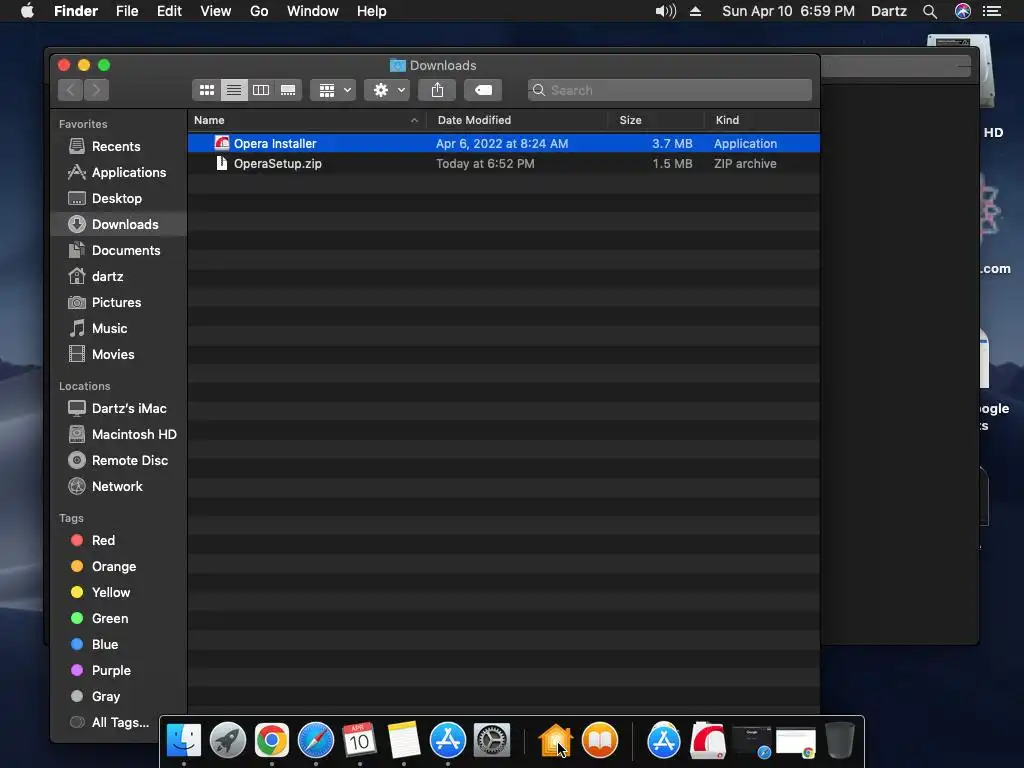The width and height of the screenshot is (1024, 768).
Task: Open the Window menu
Action: coord(313,11)
